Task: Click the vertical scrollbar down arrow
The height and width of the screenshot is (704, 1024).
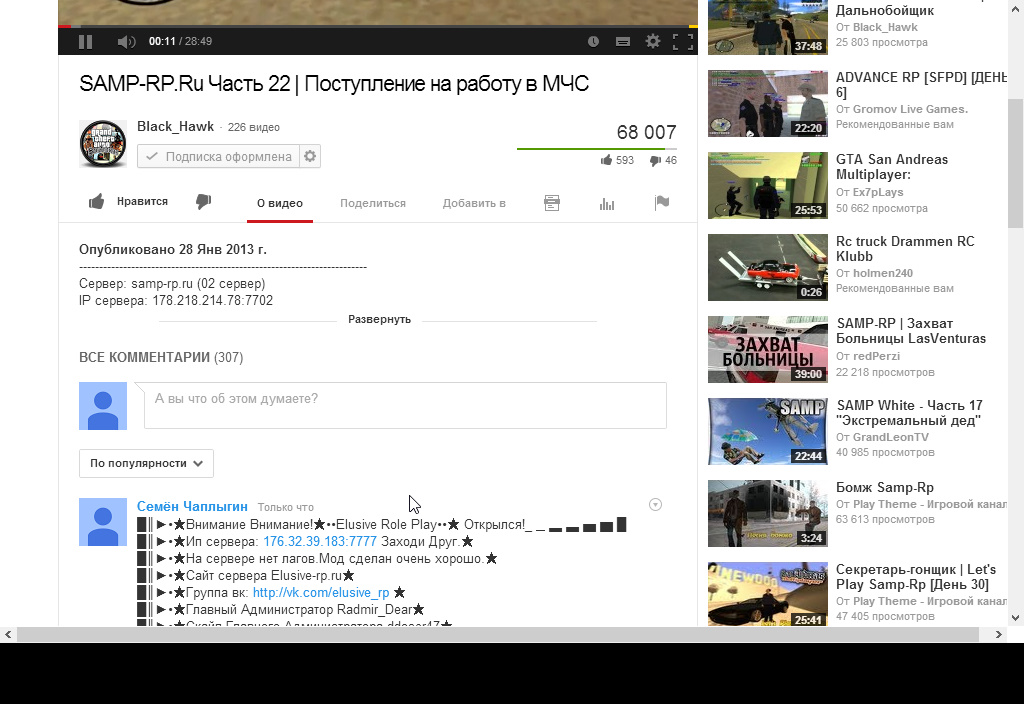Action: 1016,617
